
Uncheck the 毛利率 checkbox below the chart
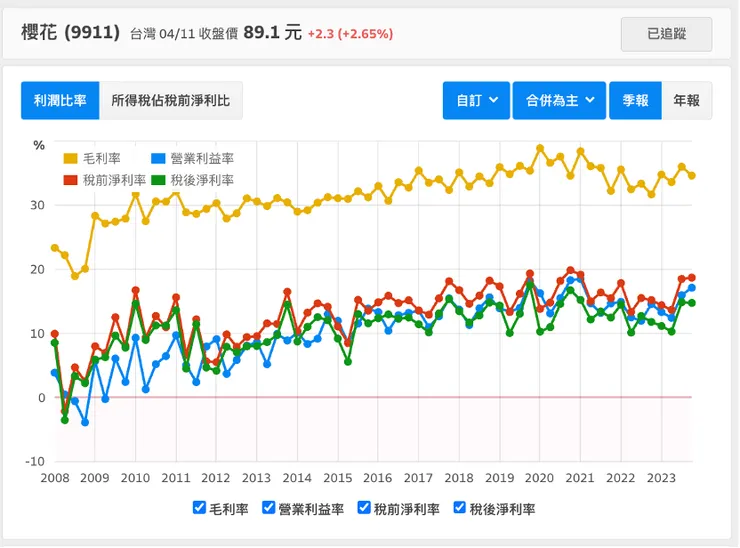pyautogui.click(x=199, y=508)
